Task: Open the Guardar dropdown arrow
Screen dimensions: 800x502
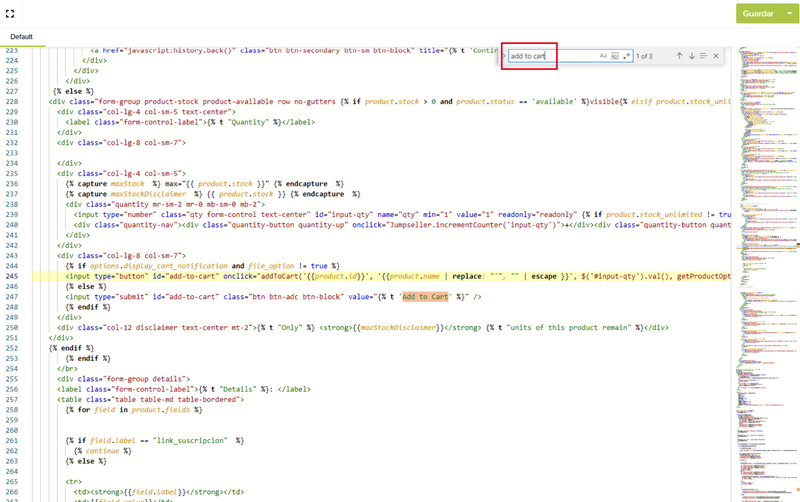Action: [x=789, y=14]
